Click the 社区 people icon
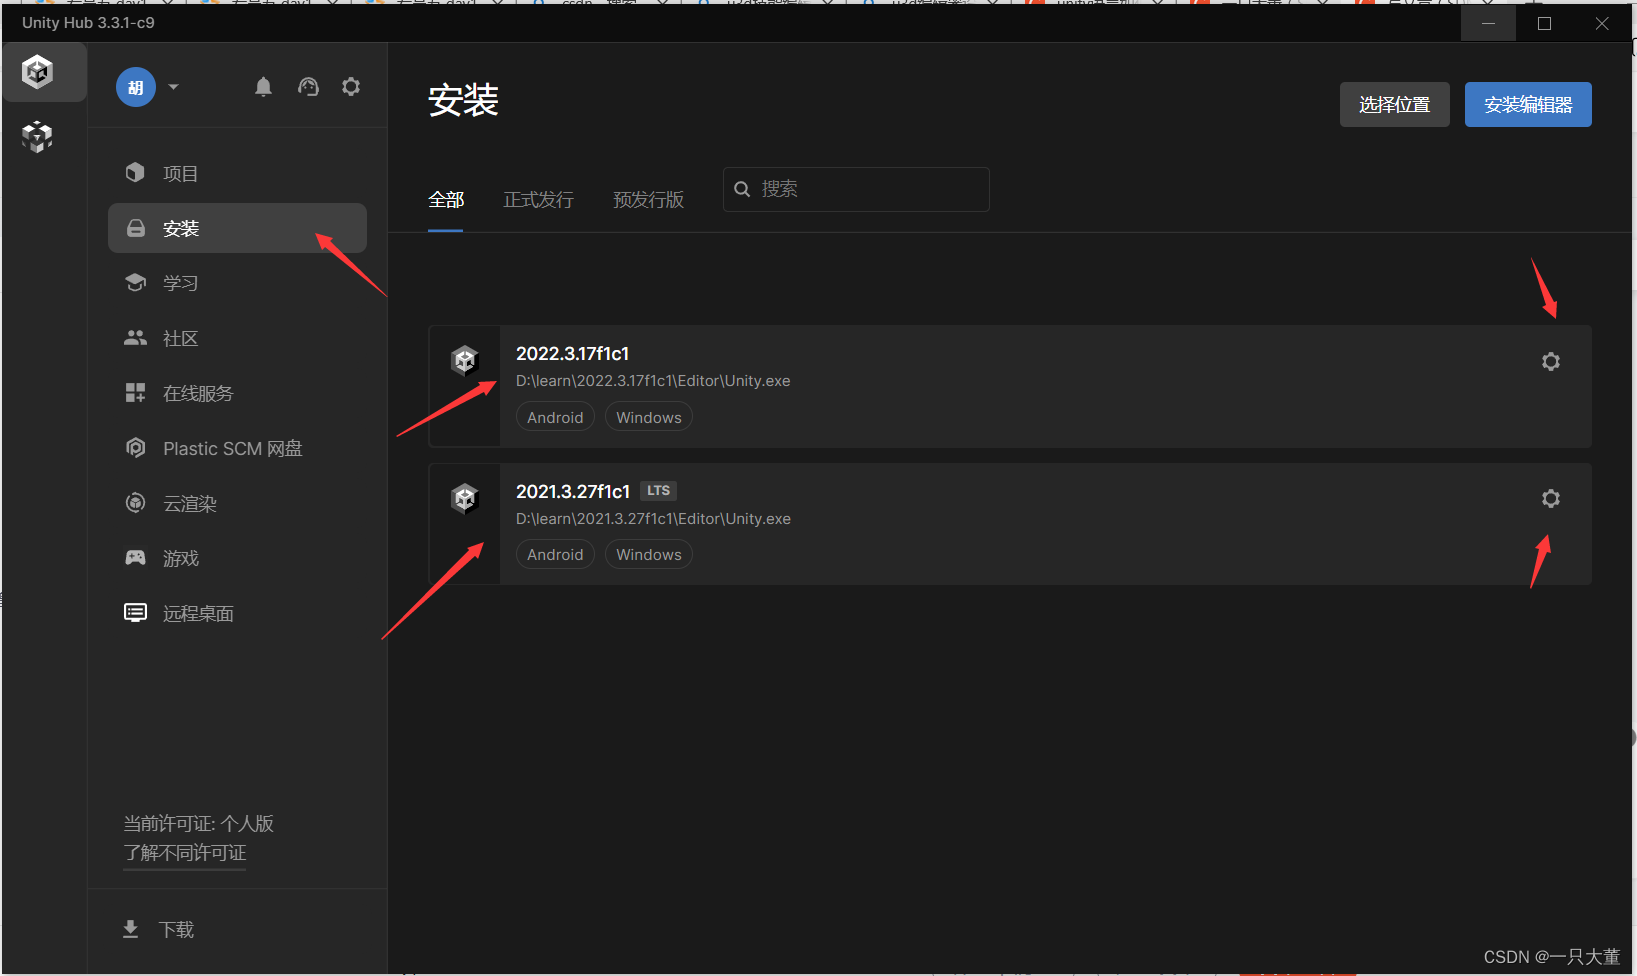The image size is (1637, 976). pyautogui.click(x=135, y=338)
